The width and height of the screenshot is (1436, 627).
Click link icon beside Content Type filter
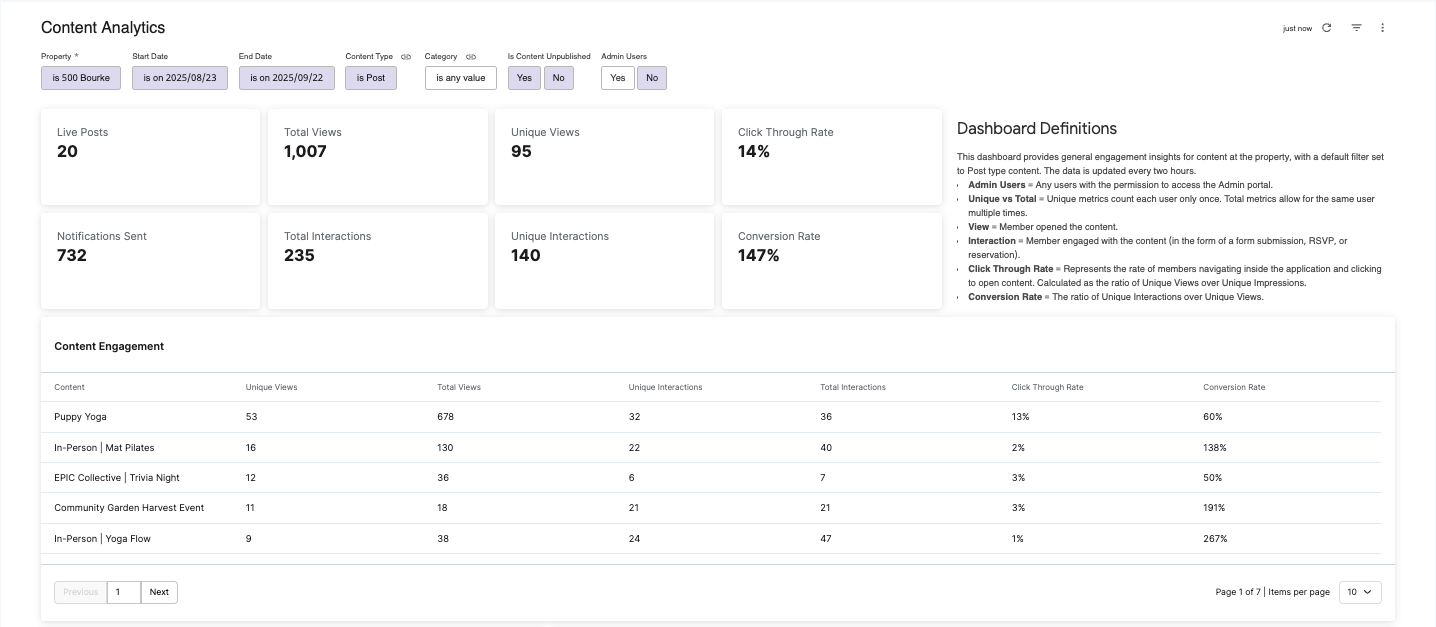[406, 57]
